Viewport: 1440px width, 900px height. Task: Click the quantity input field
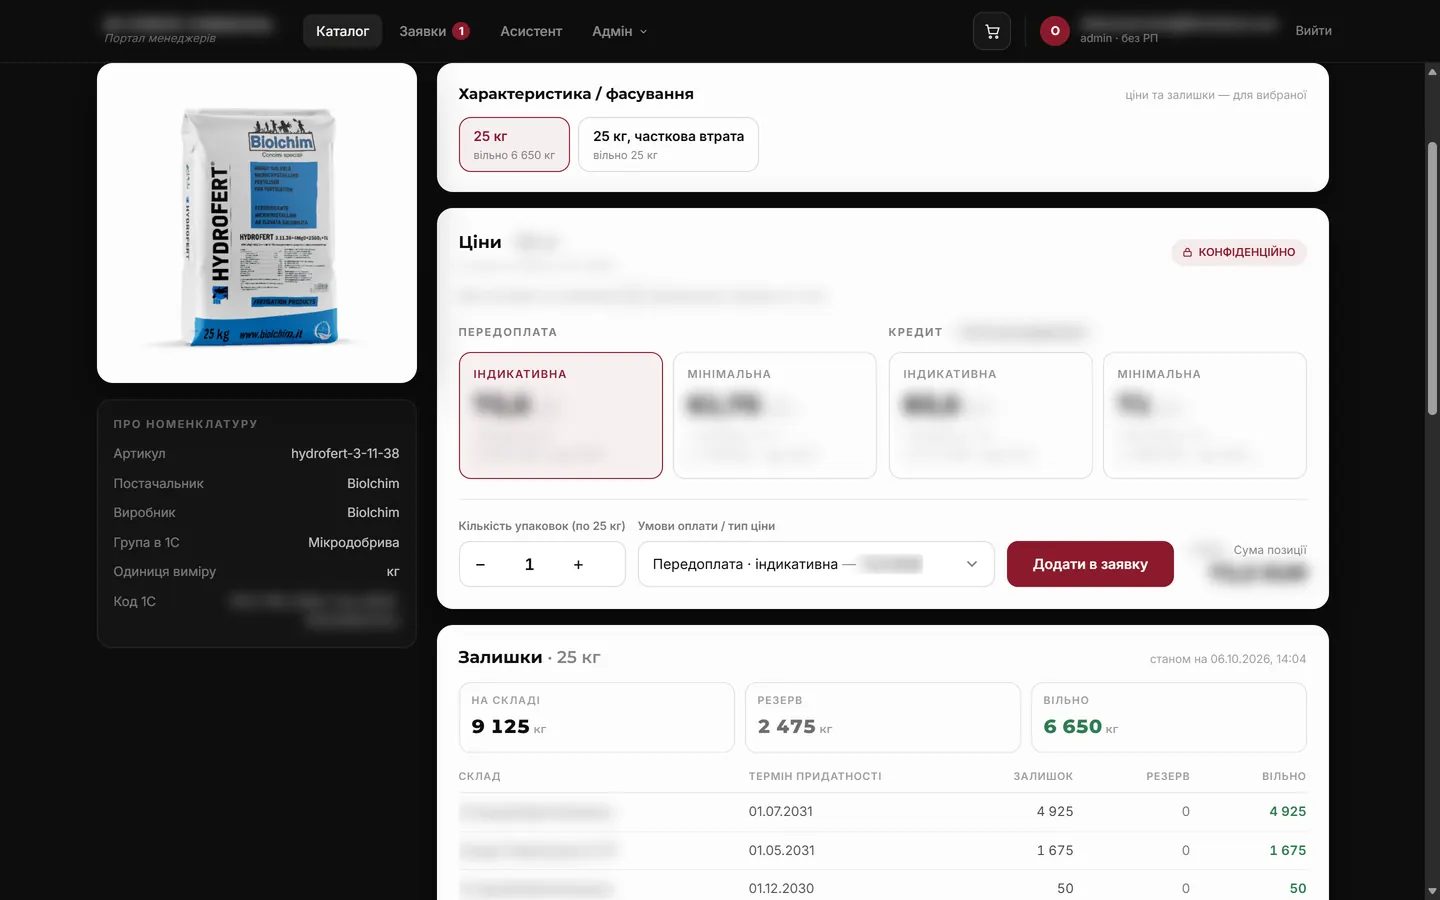click(529, 564)
